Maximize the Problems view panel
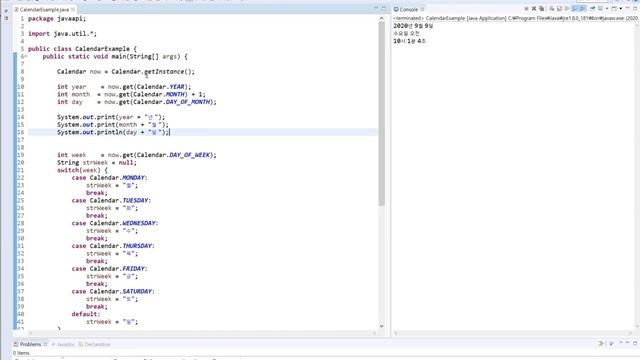Screen dimensions: 640x360 (x=635, y=343)
